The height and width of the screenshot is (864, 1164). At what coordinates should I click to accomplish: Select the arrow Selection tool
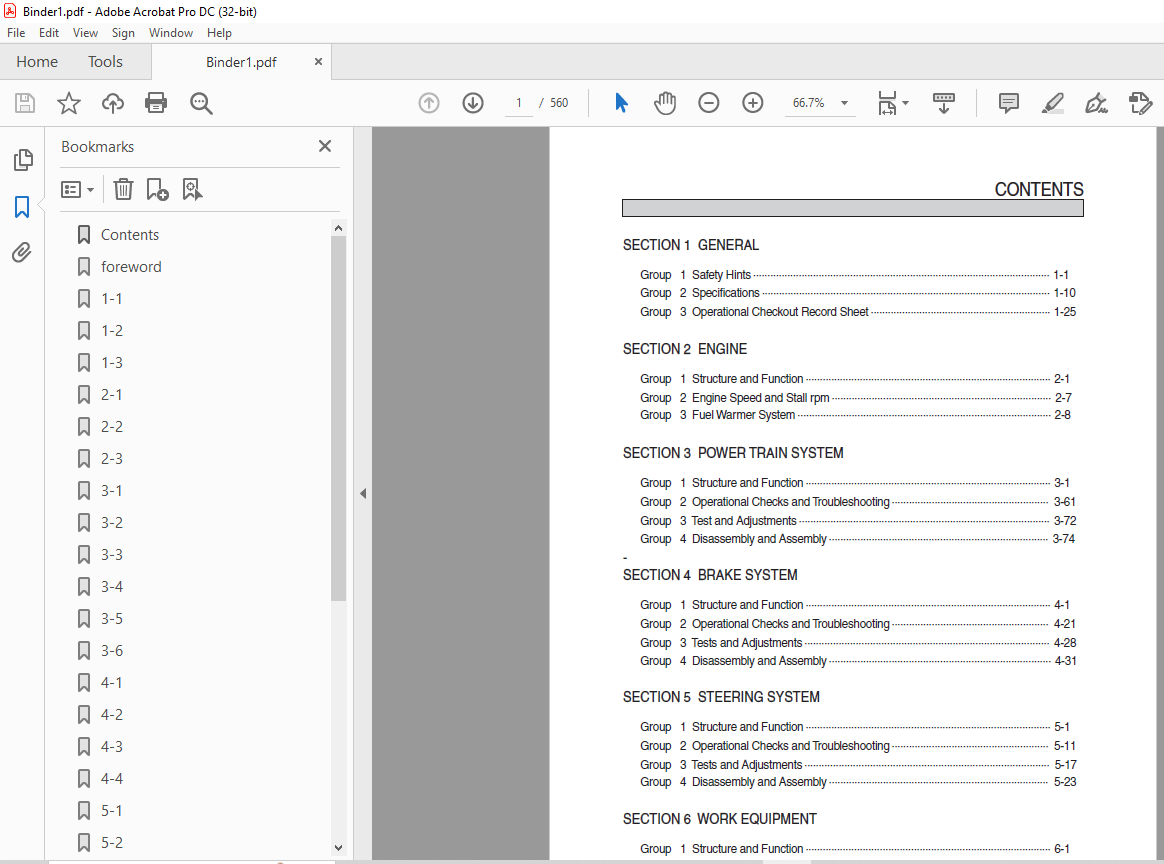[x=621, y=102]
